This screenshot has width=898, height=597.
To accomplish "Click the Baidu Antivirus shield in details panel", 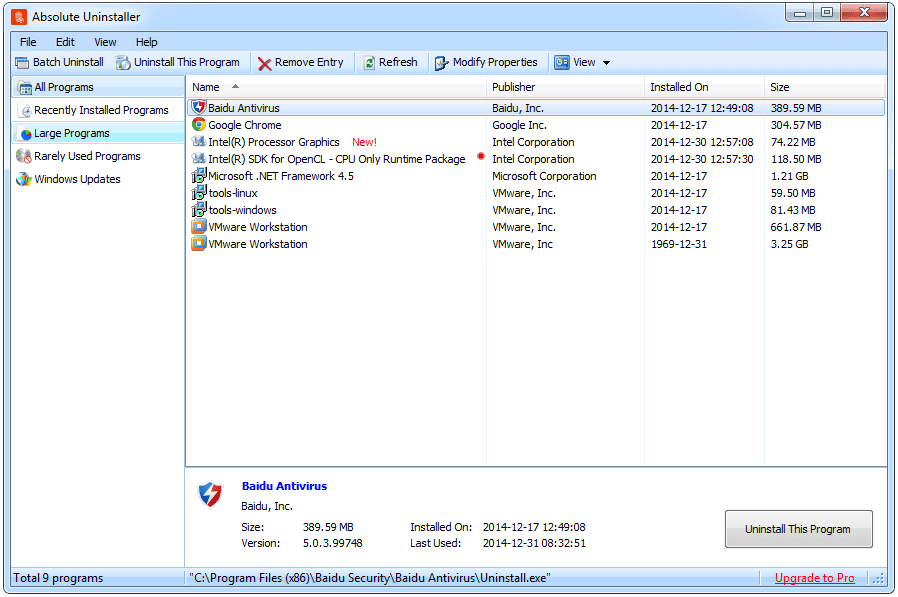I will click(211, 494).
